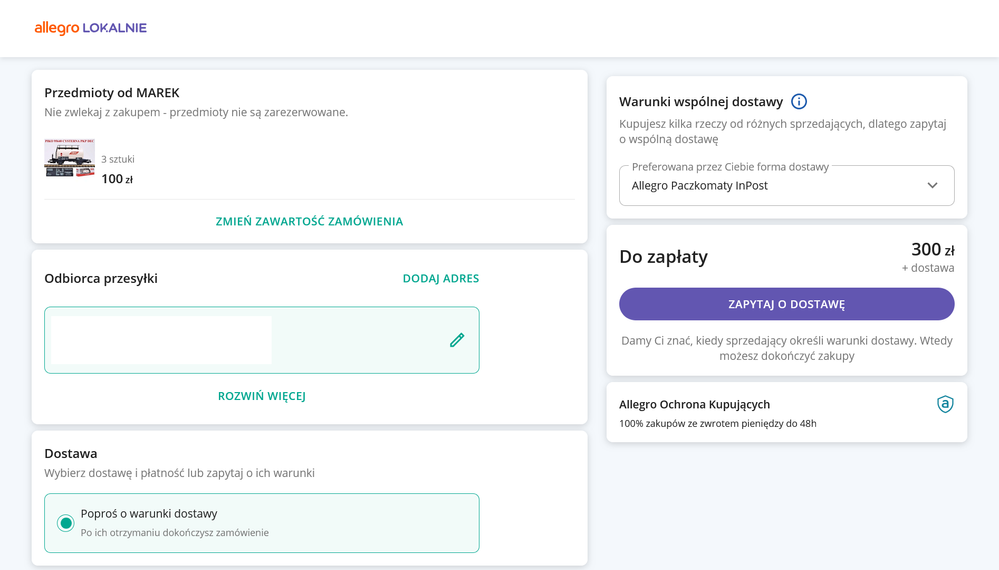Click the DODAJ ADRES link

[441, 278]
